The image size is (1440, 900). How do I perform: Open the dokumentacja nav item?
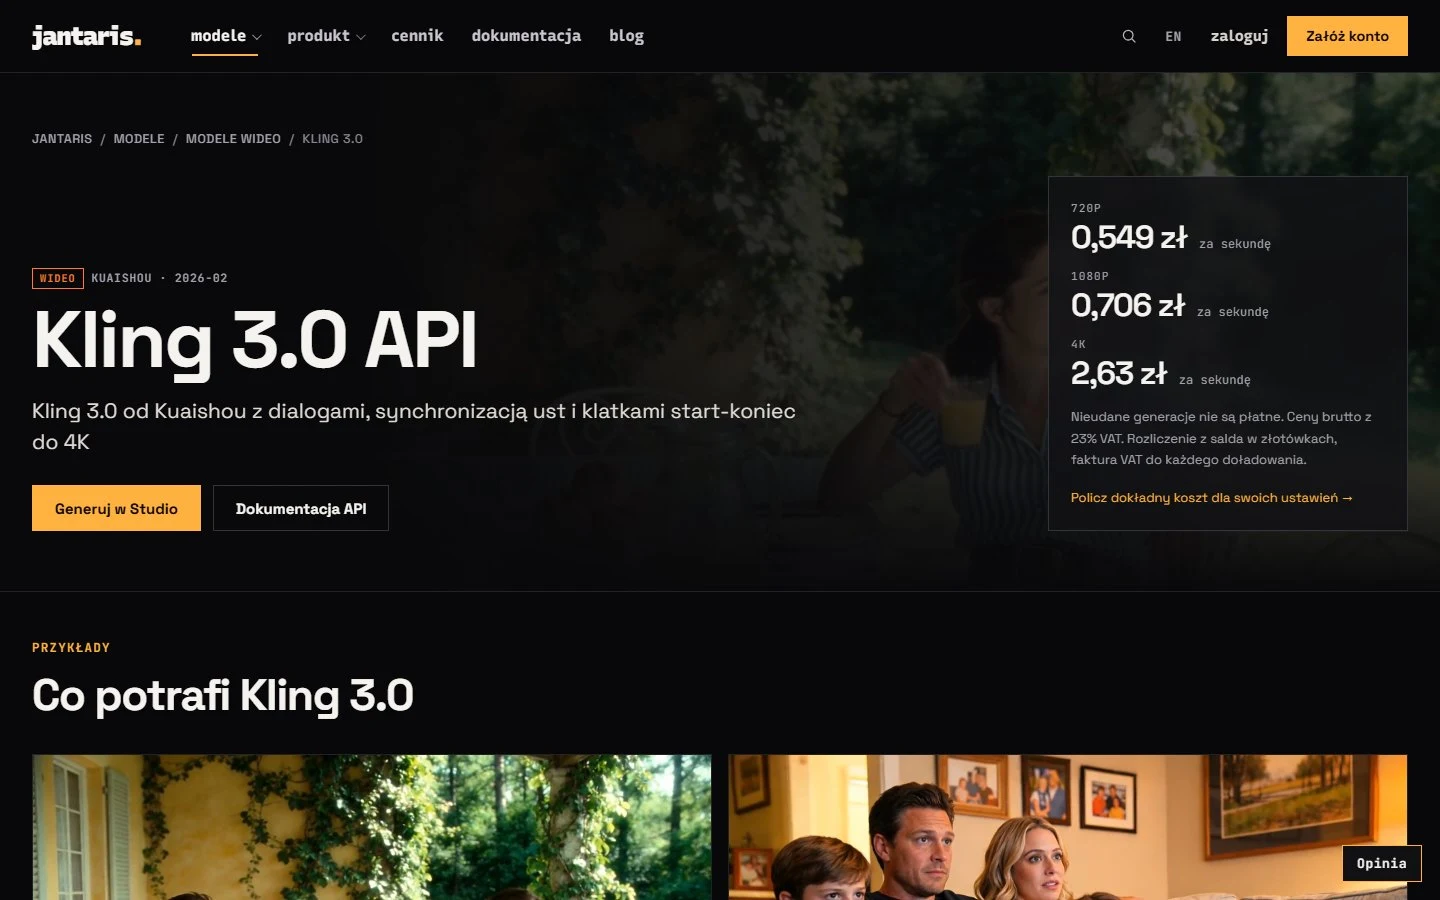point(526,36)
